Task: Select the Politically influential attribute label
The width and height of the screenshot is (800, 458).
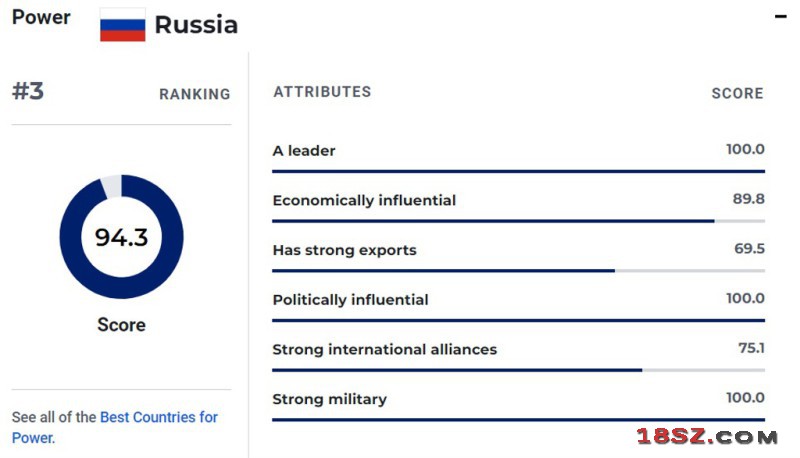Action: coord(351,300)
